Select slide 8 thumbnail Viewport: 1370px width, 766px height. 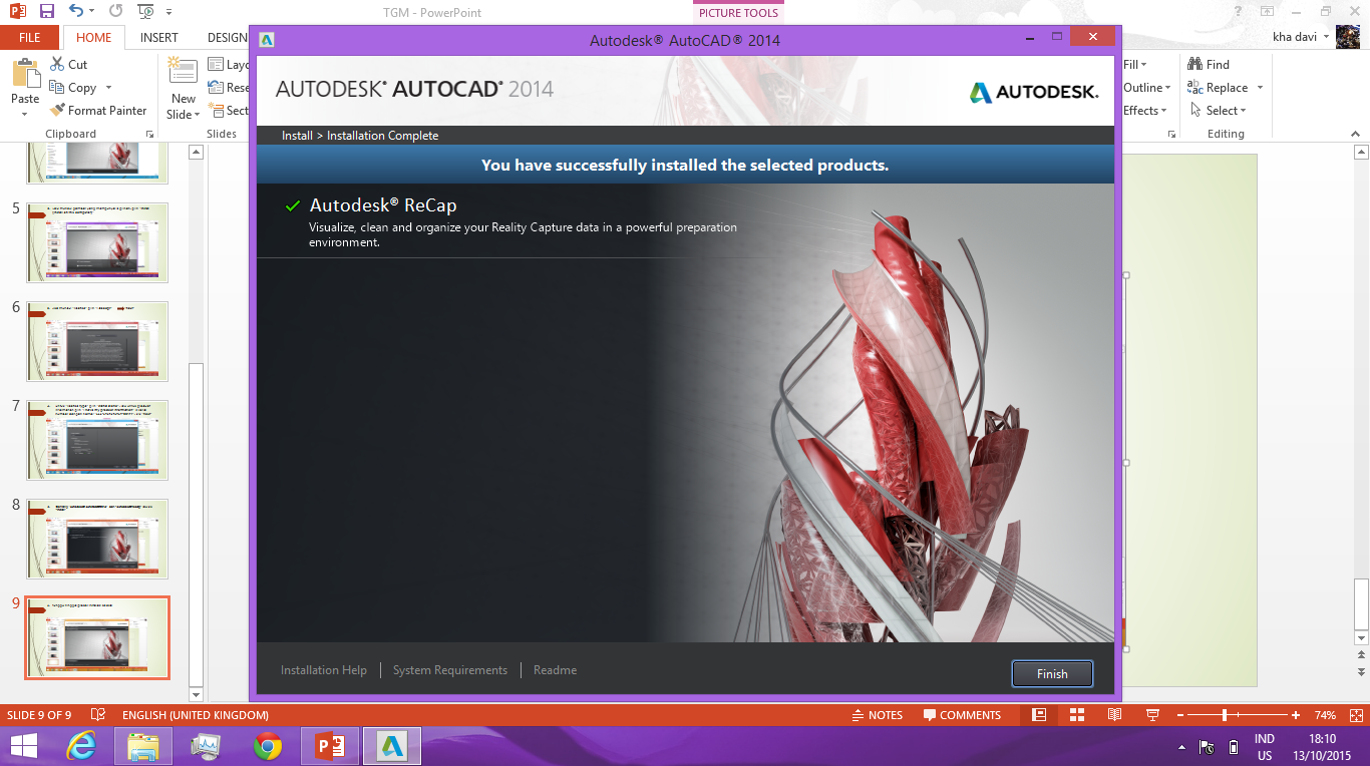click(x=97, y=539)
